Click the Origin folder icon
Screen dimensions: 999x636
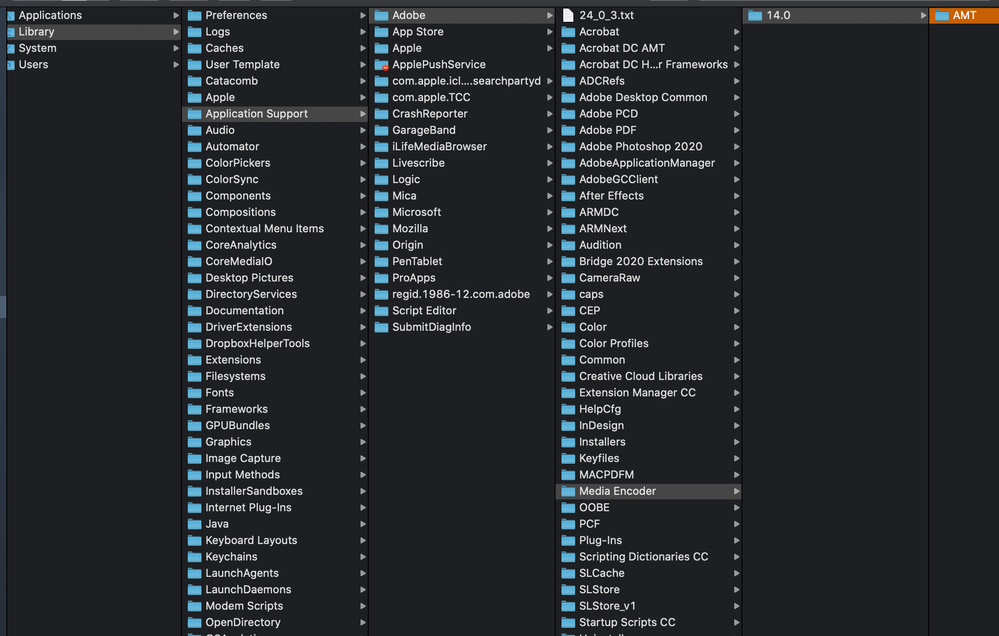(x=382, y=245)
